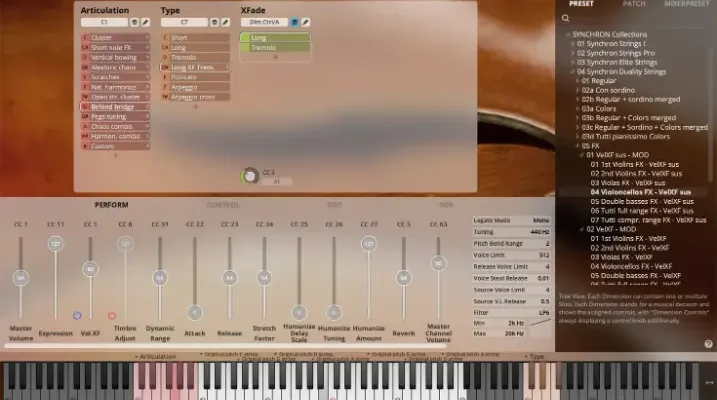Click the preset search magnifier icon
Image resolution: width=717 pixels, height=400 pixels.
[x=566, y=18]
